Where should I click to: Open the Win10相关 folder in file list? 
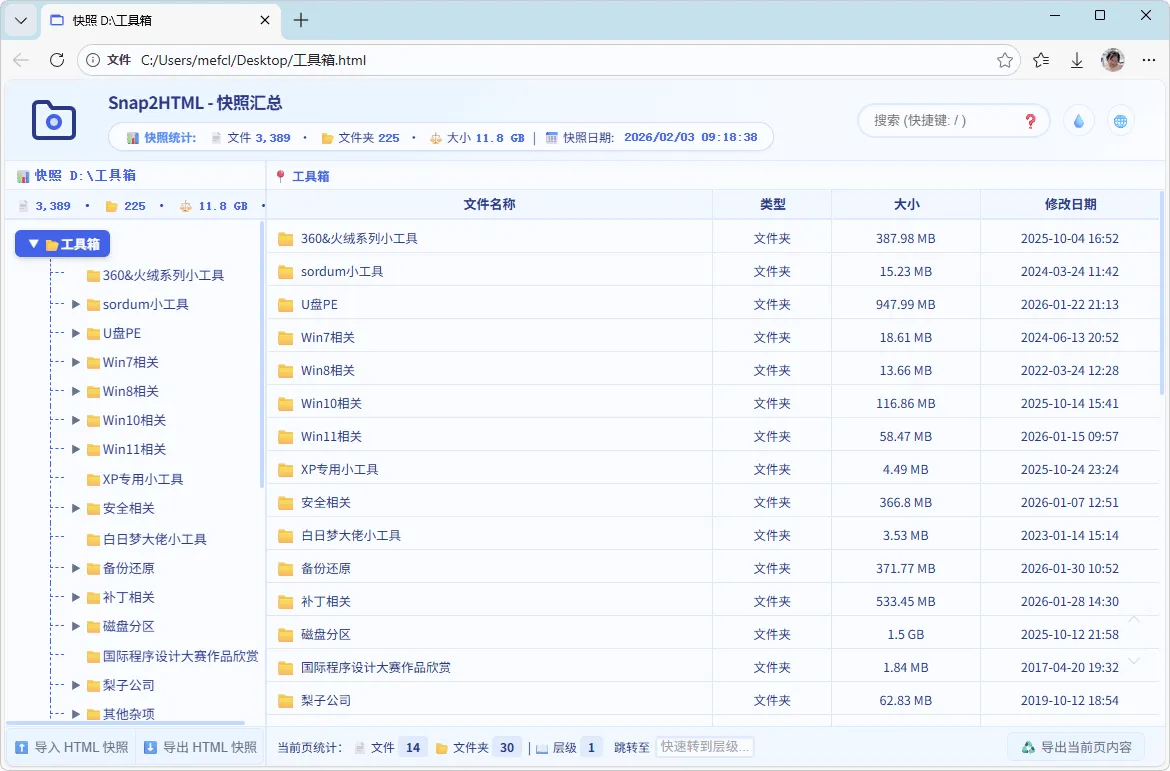click(x=331, y=404)
